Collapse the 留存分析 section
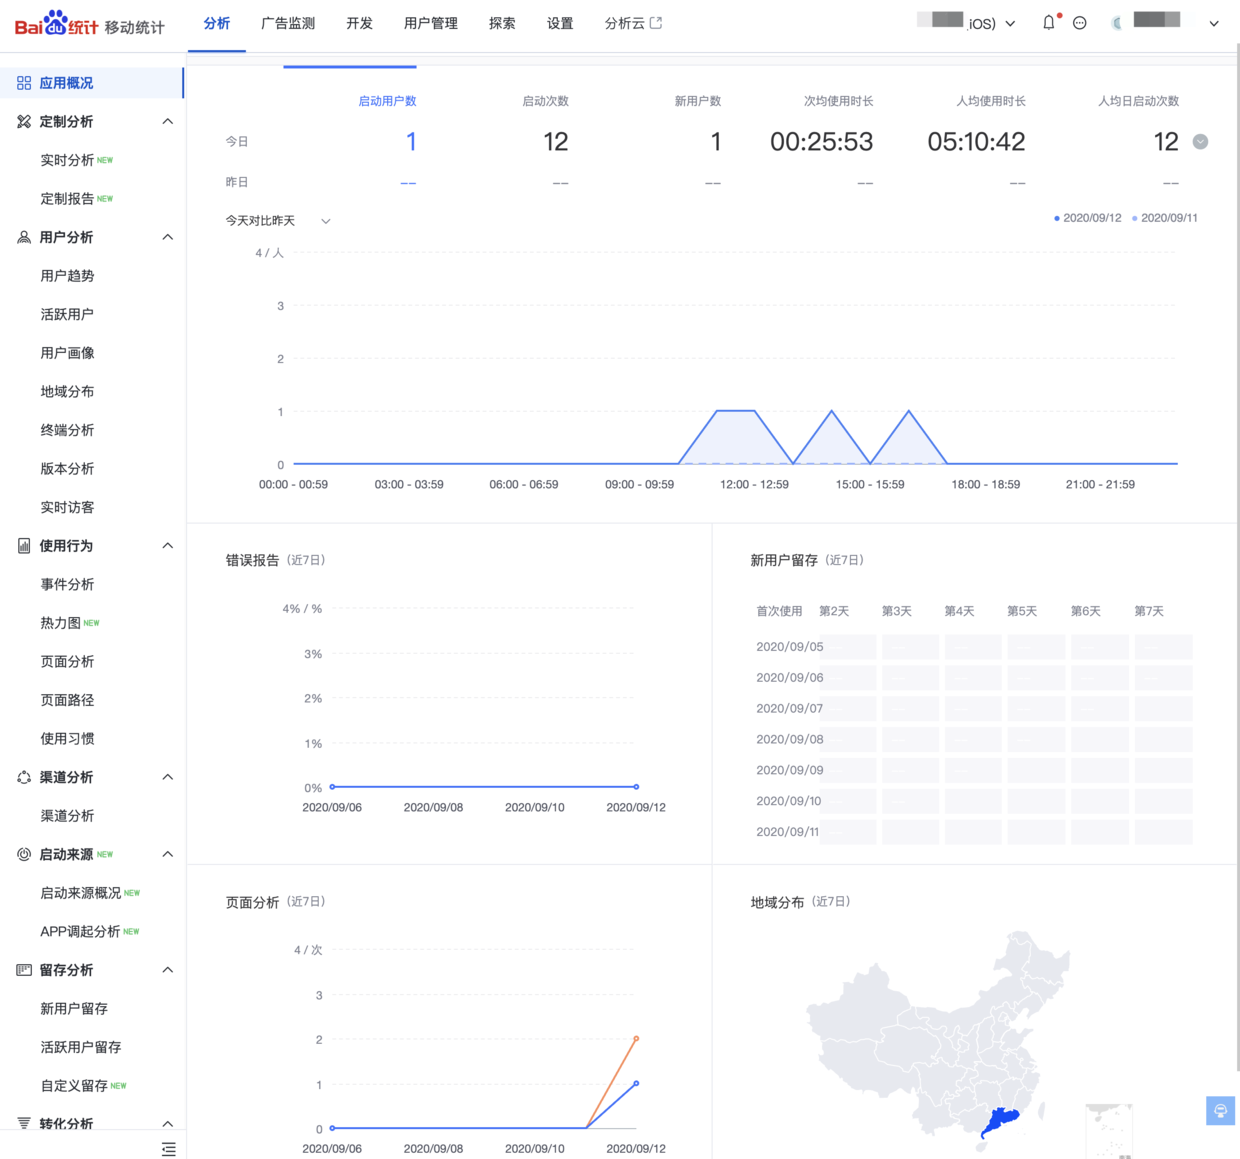1240x1159 pixels. click(x=167, y=970)
